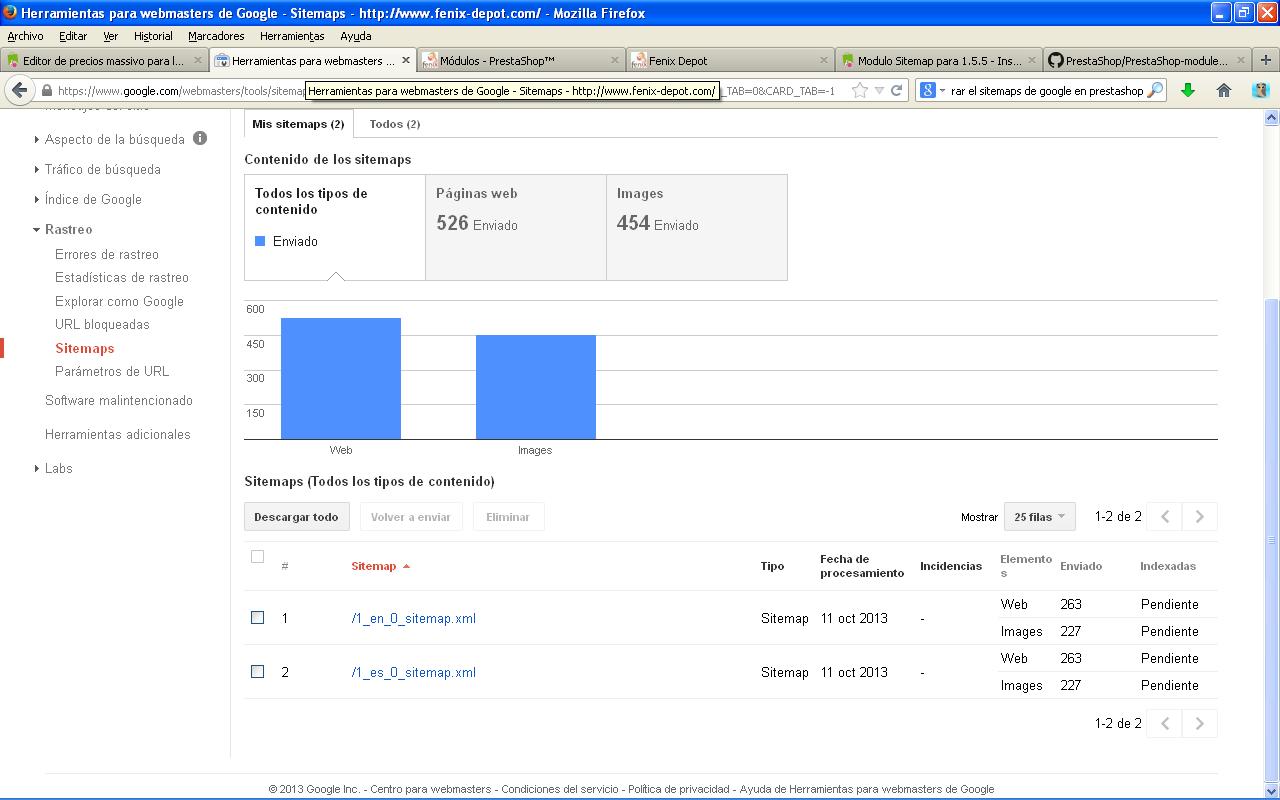The width and height of the screenshot is (1280, 800).
Task: Open the Ver menu
Action: [110, 36]
